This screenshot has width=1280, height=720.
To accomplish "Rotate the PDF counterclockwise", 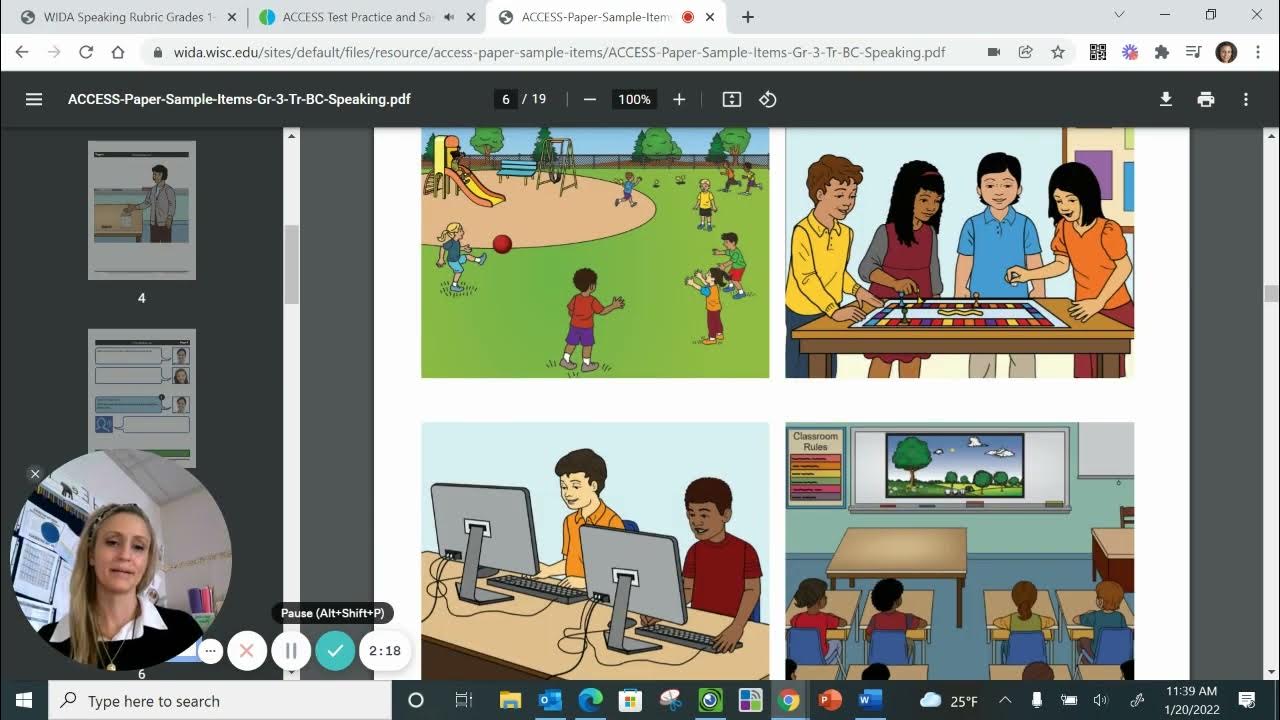I will point(768,99).
